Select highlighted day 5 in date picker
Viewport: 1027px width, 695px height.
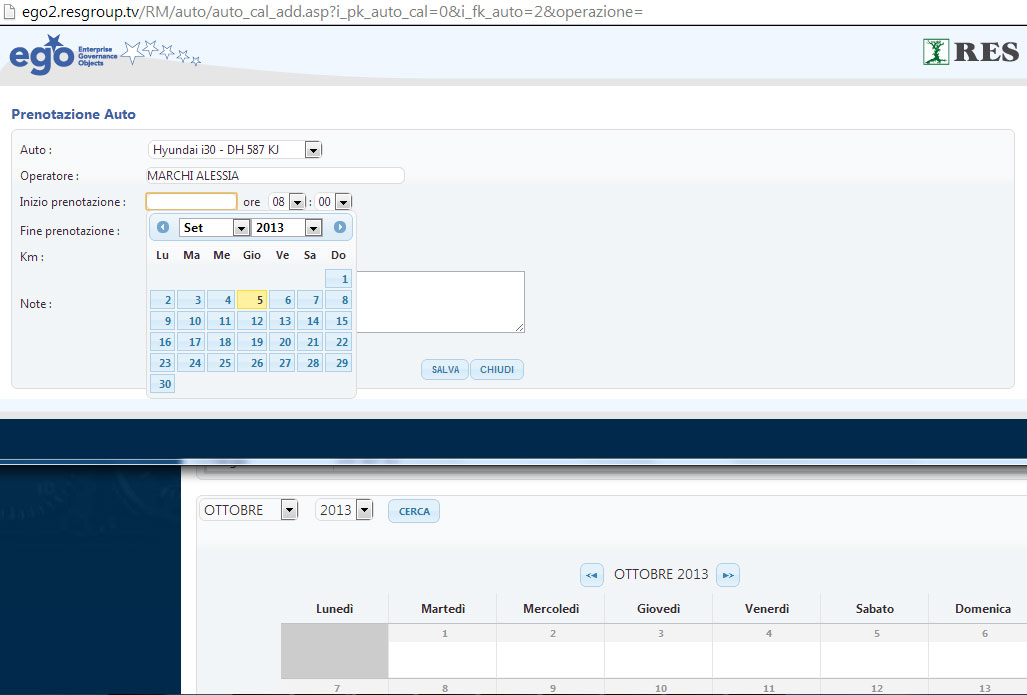point(252,299)
